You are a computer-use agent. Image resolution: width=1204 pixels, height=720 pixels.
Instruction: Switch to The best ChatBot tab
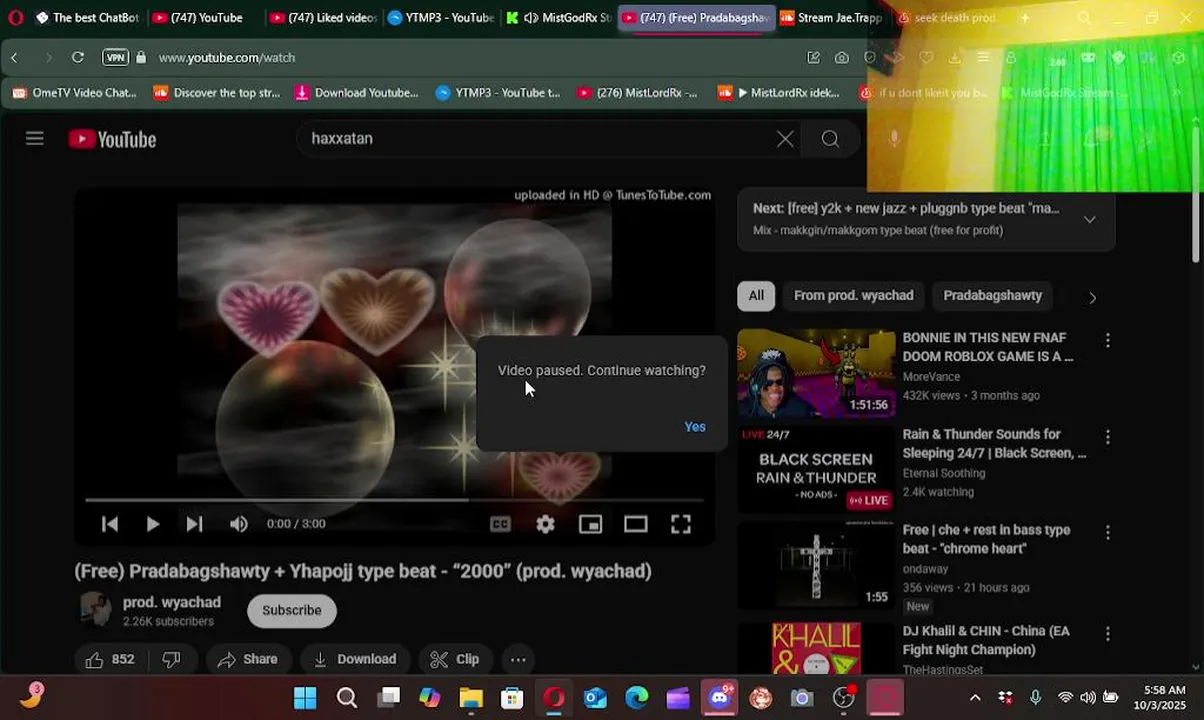[x=88, y=18]
